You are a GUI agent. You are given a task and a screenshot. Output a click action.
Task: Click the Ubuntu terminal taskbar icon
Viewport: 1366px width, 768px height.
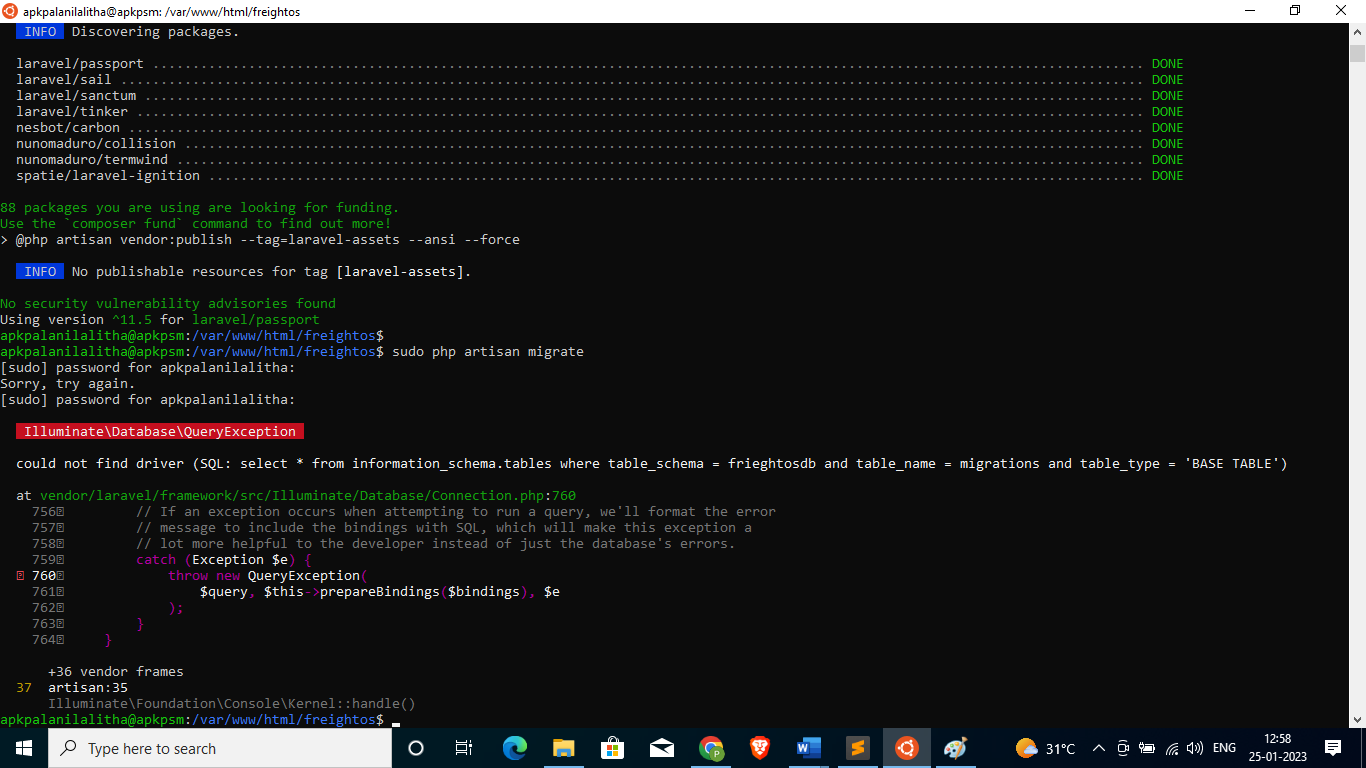pos(906,748)
